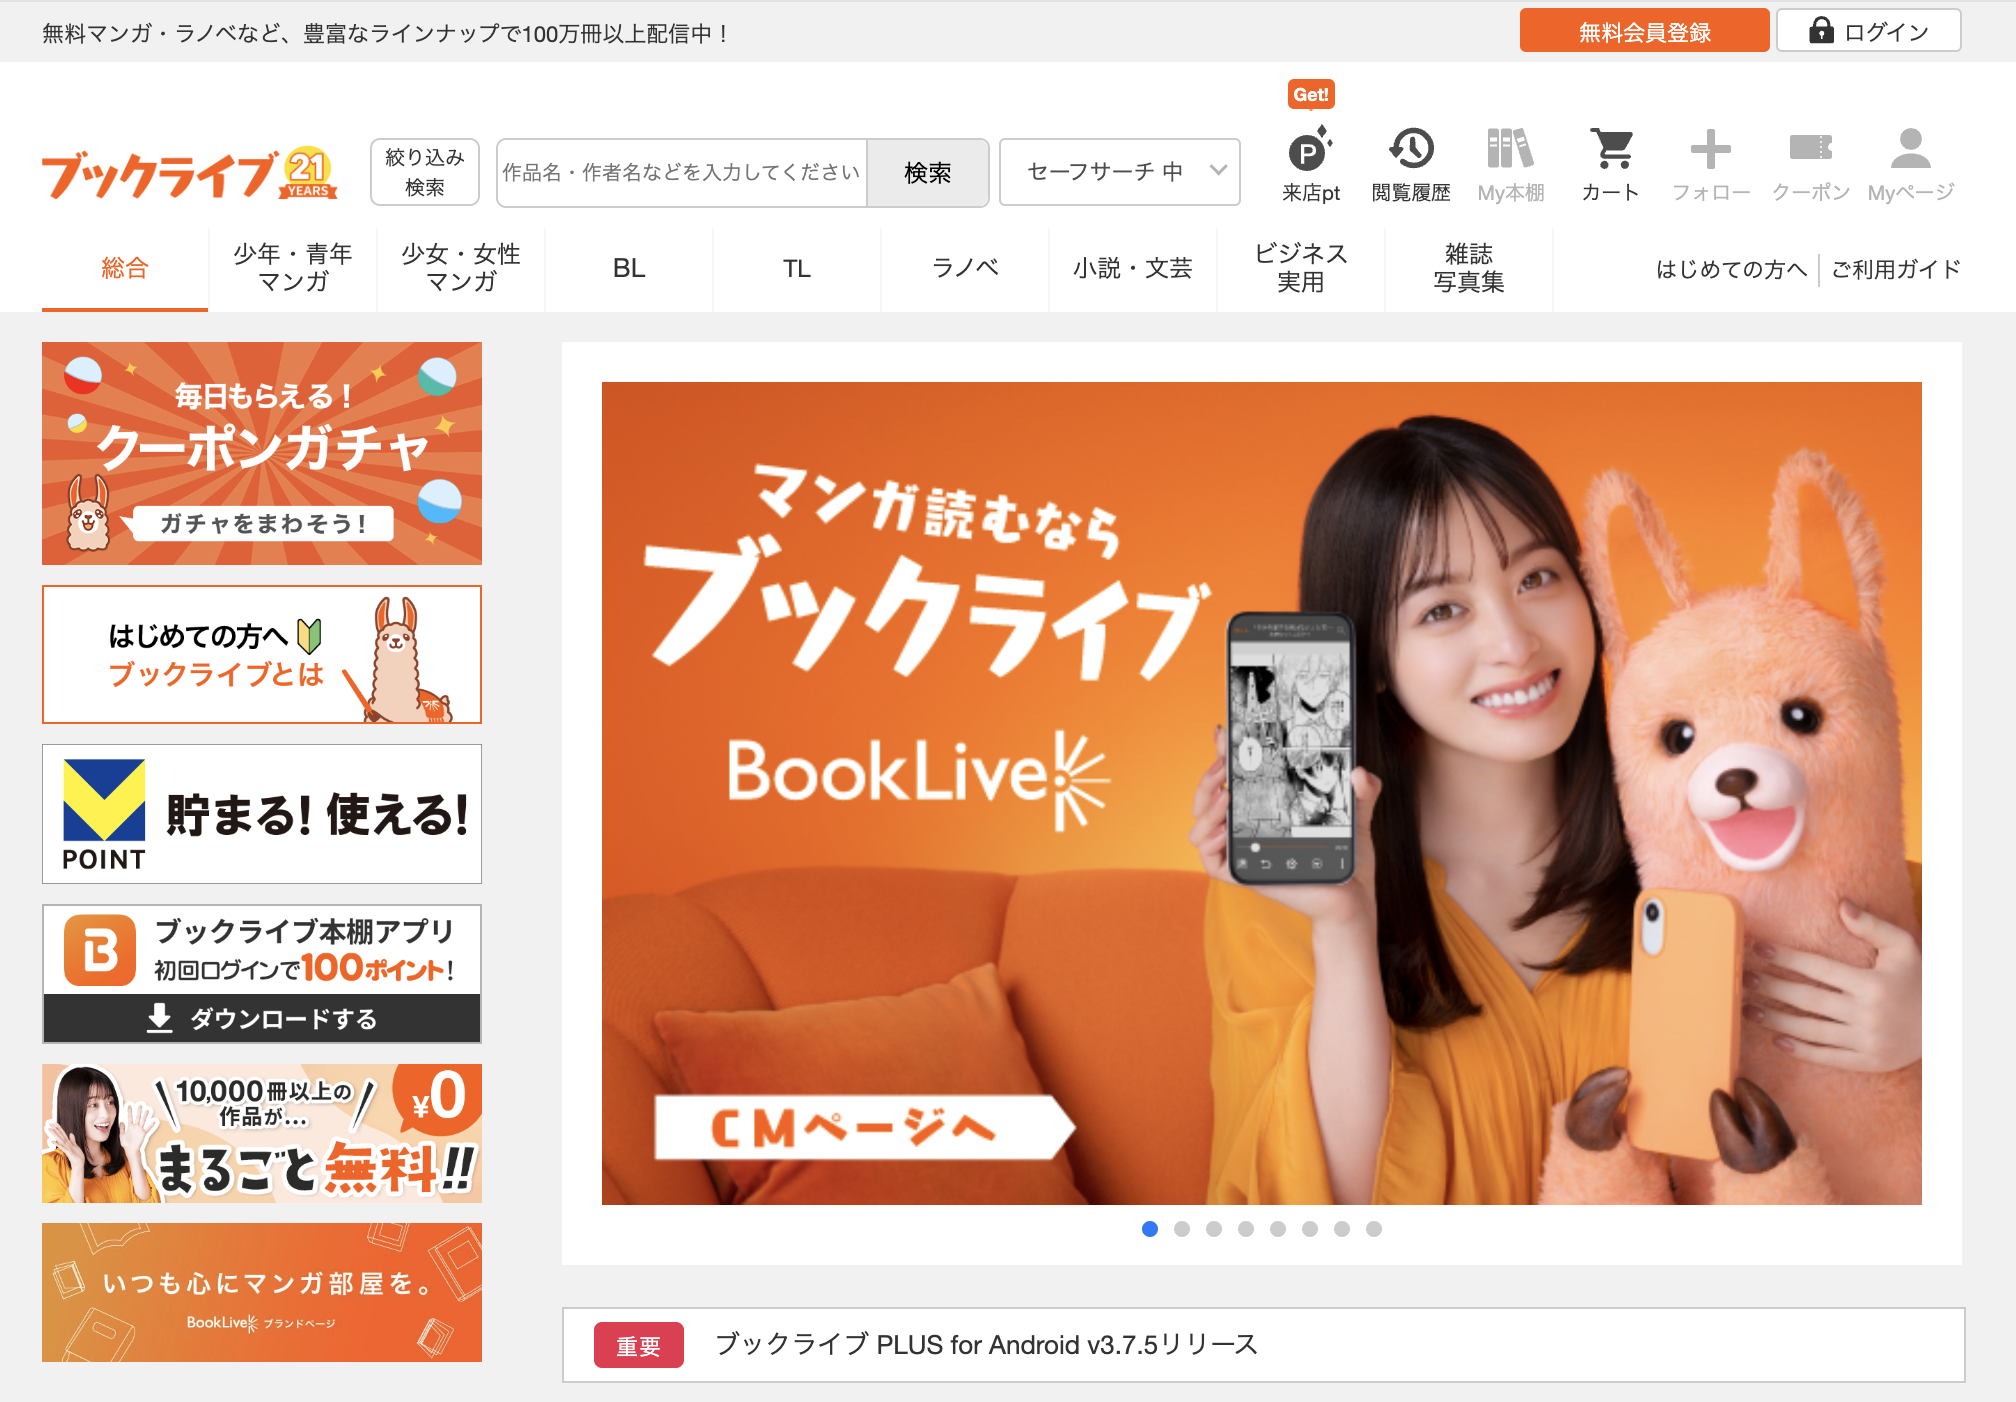The image size is (2016, 1402).
Task: Click the main マンガ読むなら carousel image
Action: point(1261,793)
